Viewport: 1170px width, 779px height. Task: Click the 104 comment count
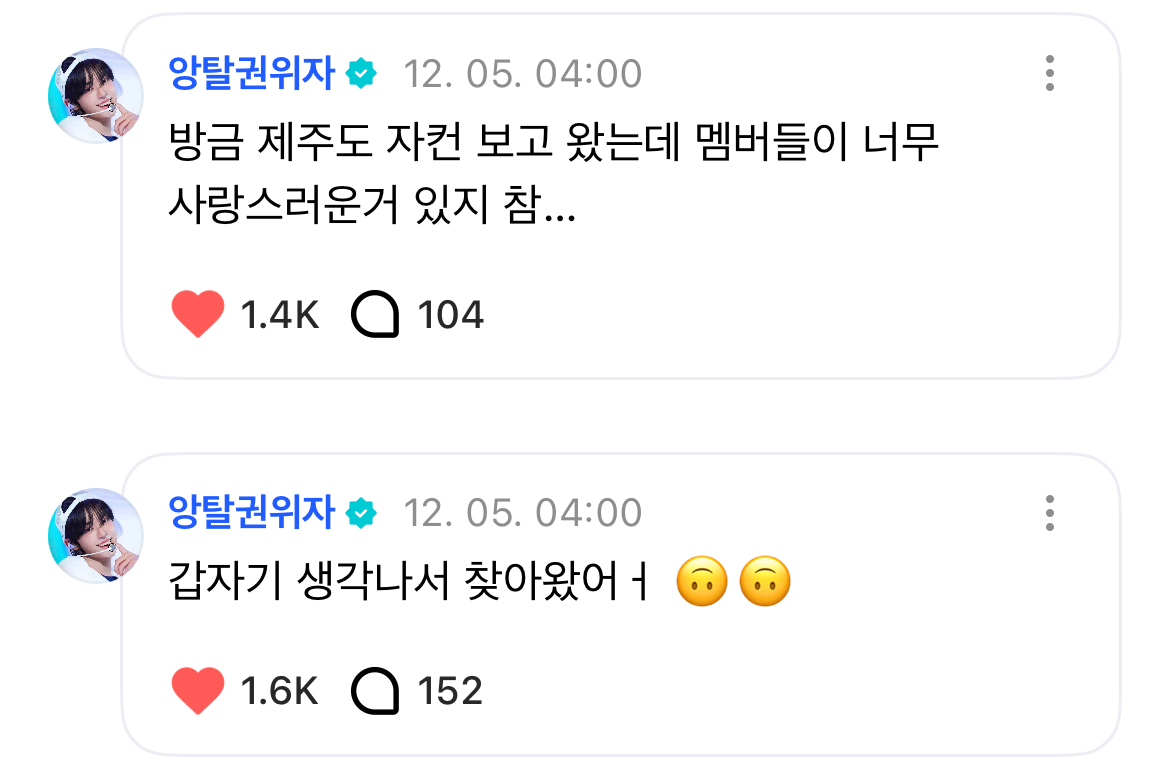coord(450,316)
